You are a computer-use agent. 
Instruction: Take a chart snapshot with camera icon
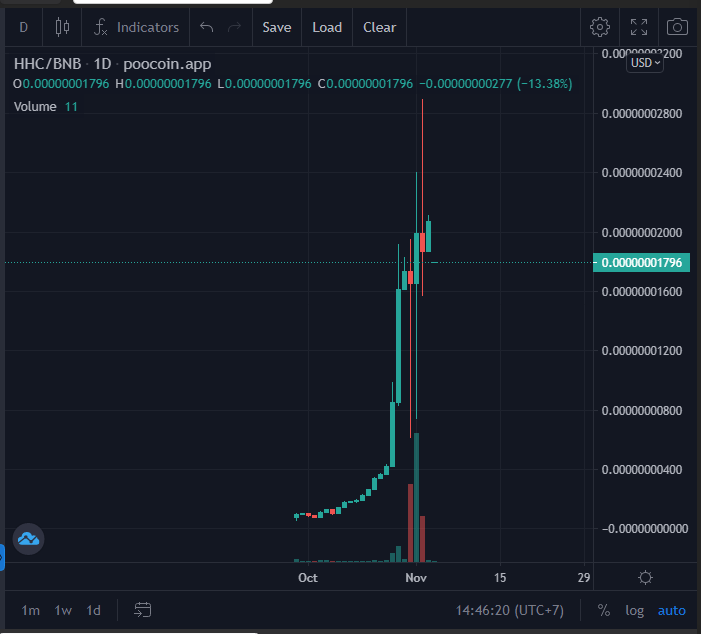click(x=677, y=27)
